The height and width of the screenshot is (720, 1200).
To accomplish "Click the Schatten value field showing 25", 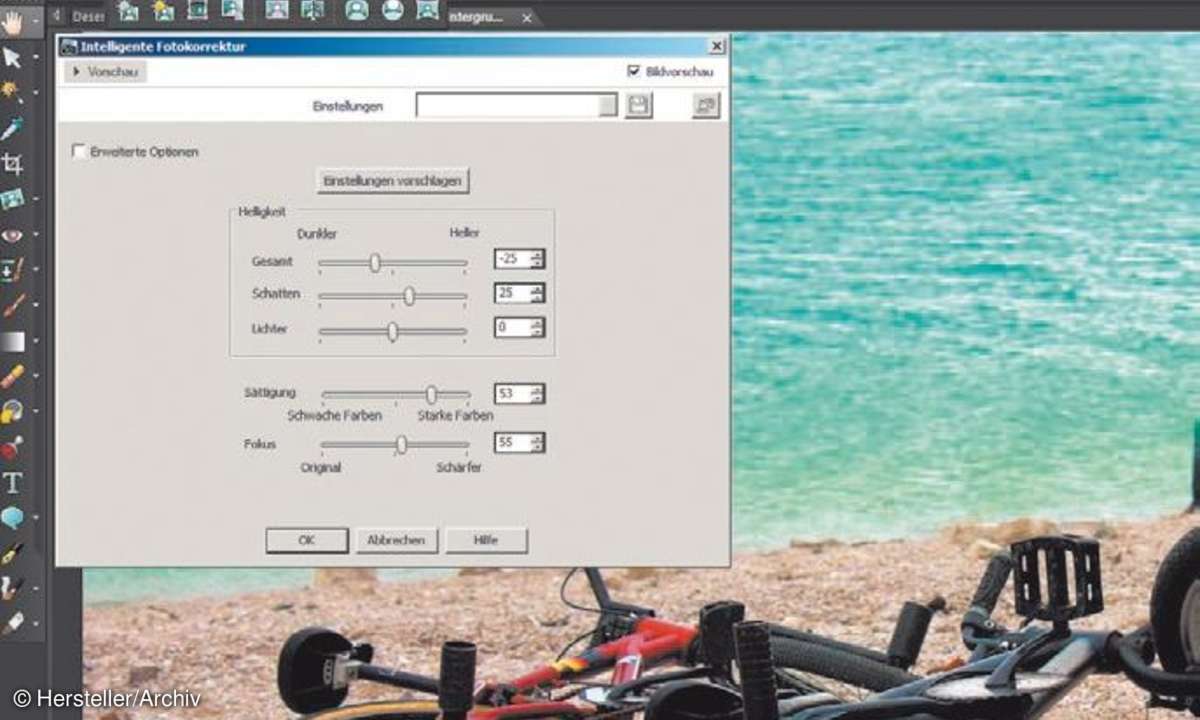I will point(512,293).
